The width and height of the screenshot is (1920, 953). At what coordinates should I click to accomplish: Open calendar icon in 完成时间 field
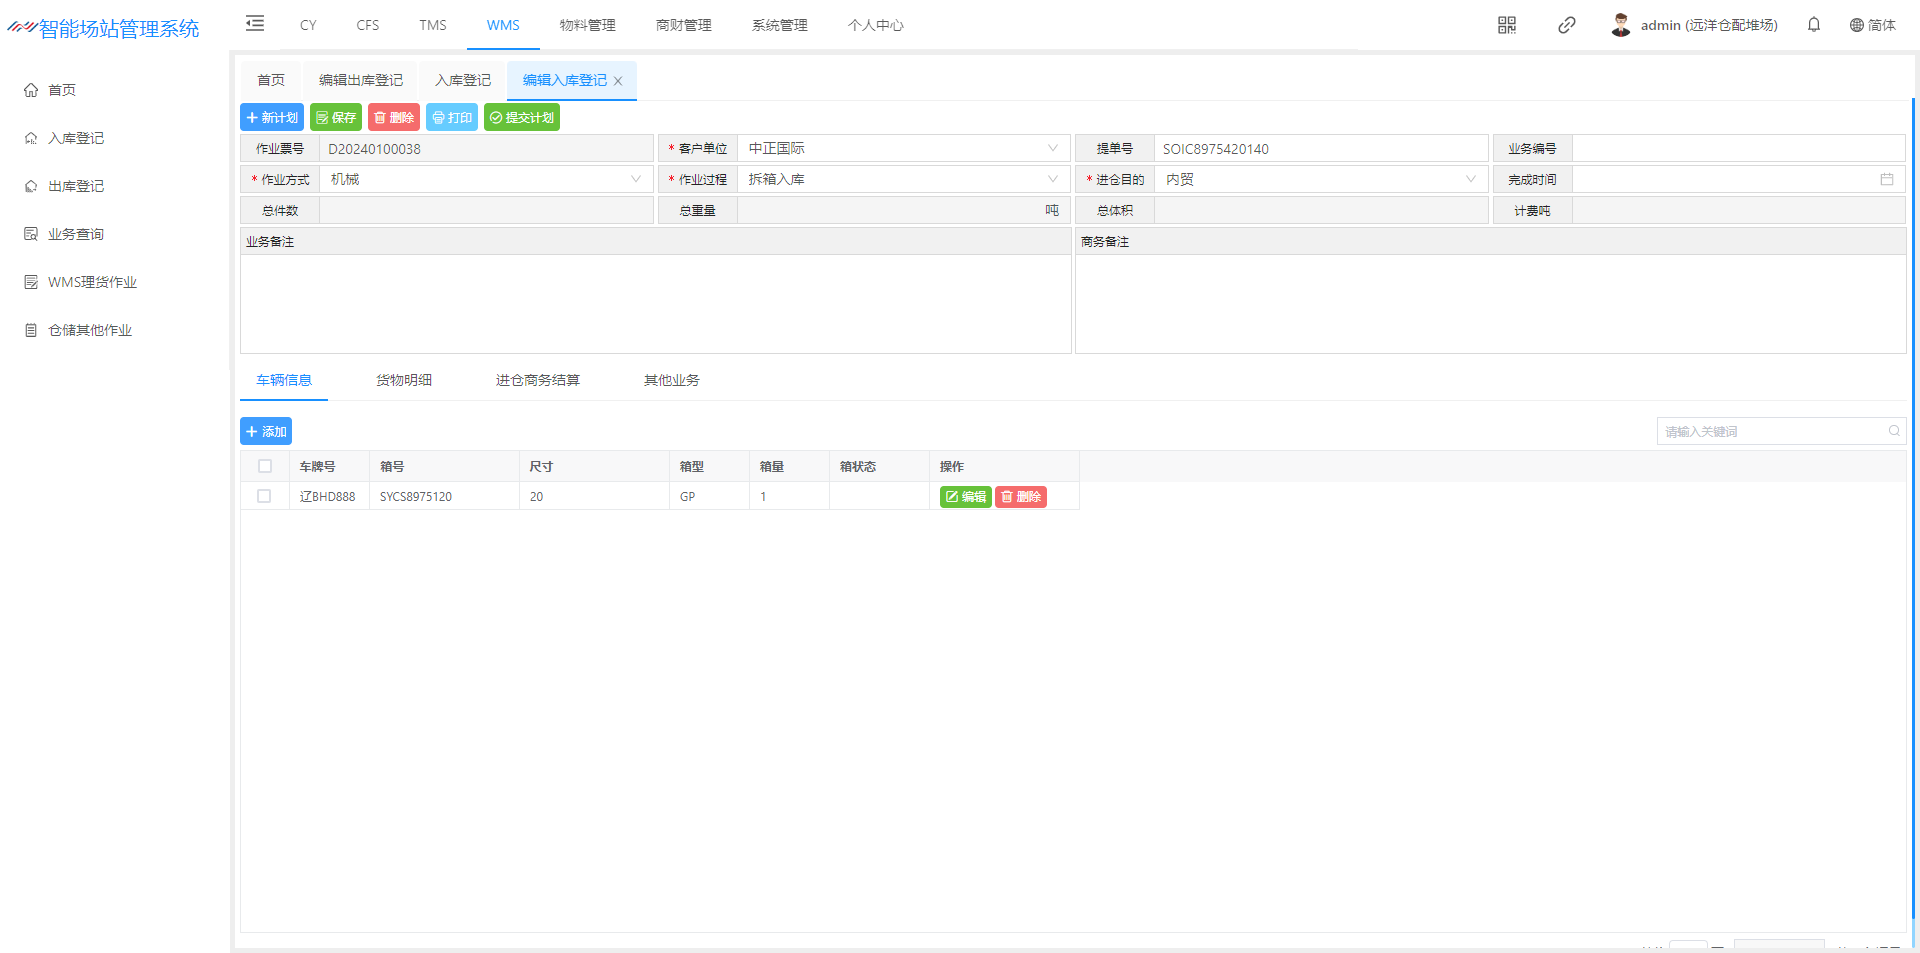[x=1887, y=179]
